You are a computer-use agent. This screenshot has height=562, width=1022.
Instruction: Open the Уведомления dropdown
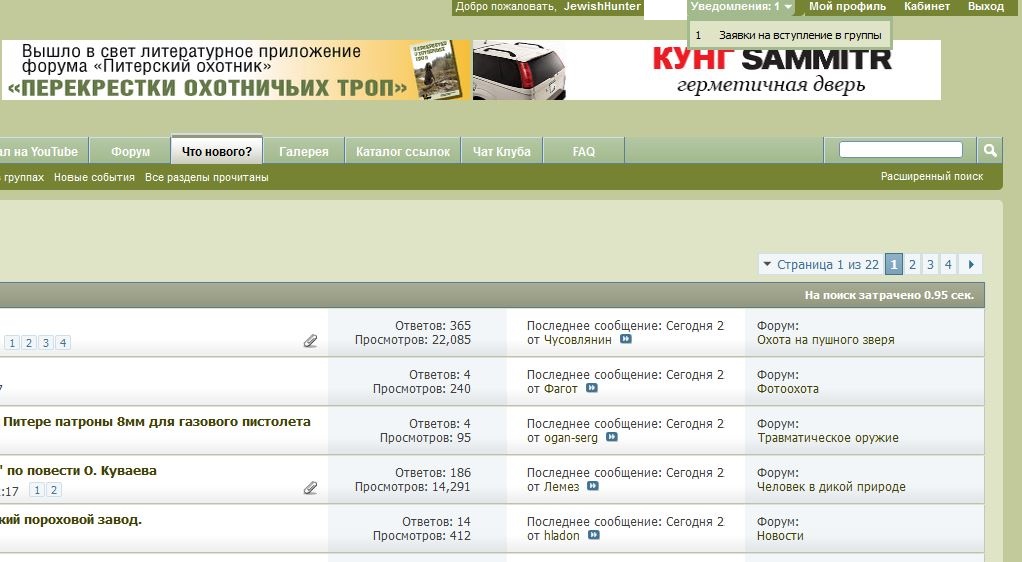point(741,7)
